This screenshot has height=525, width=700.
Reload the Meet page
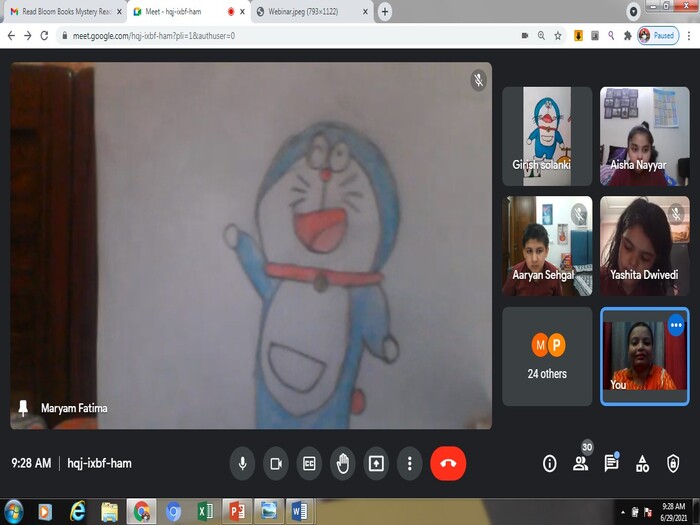coord(44,36)
